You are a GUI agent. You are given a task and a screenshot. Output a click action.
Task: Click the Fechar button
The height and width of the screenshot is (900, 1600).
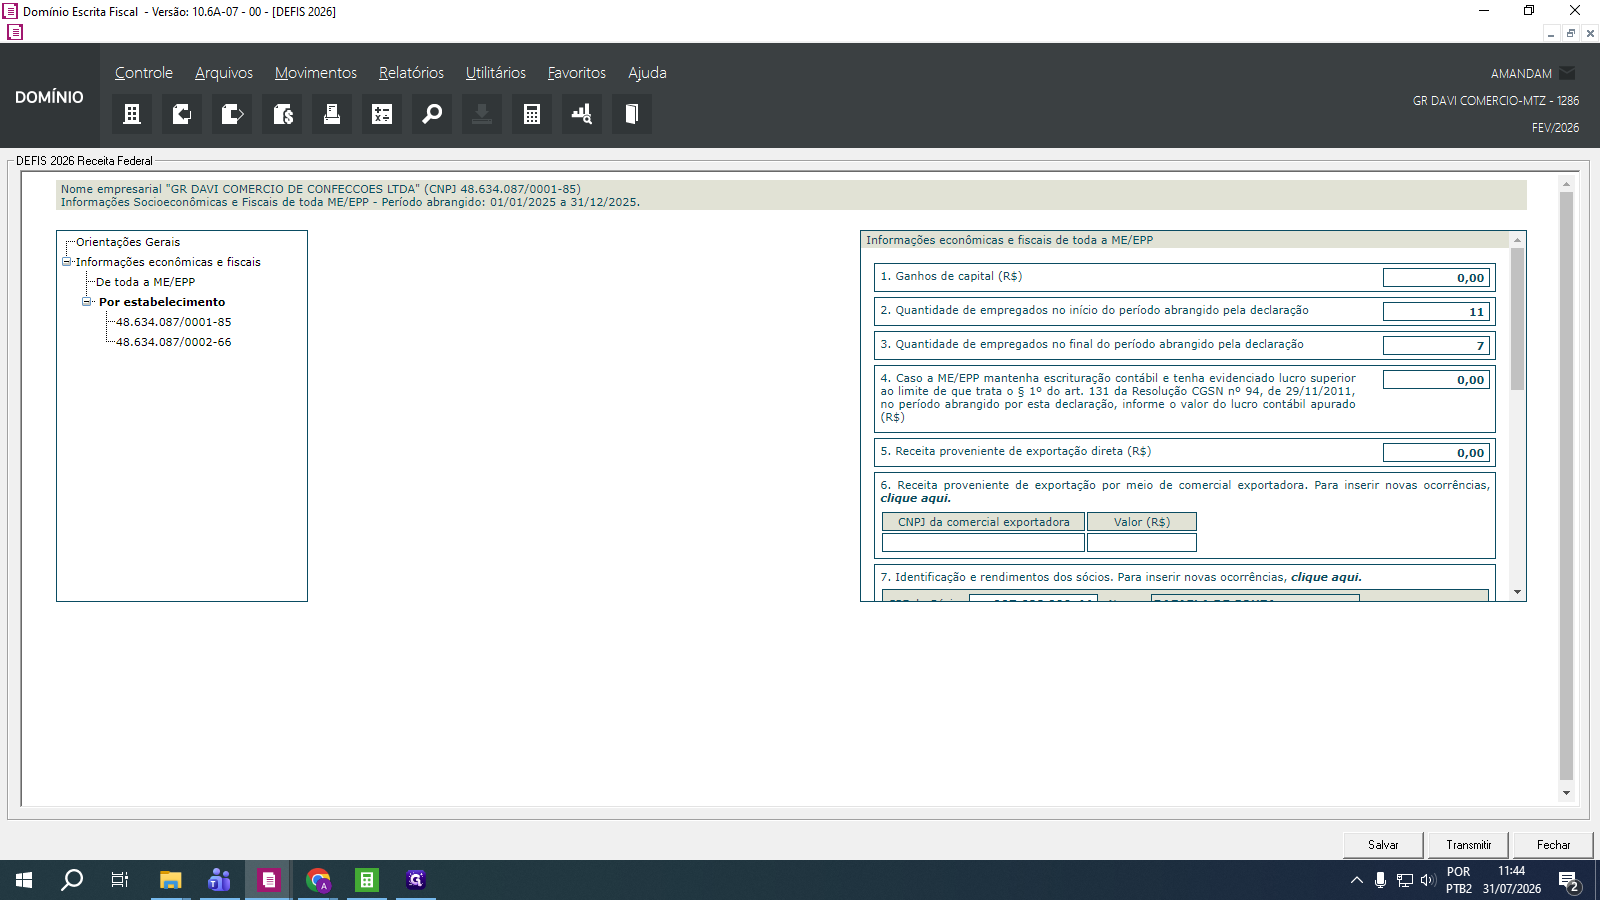(x=1553, y=845)
